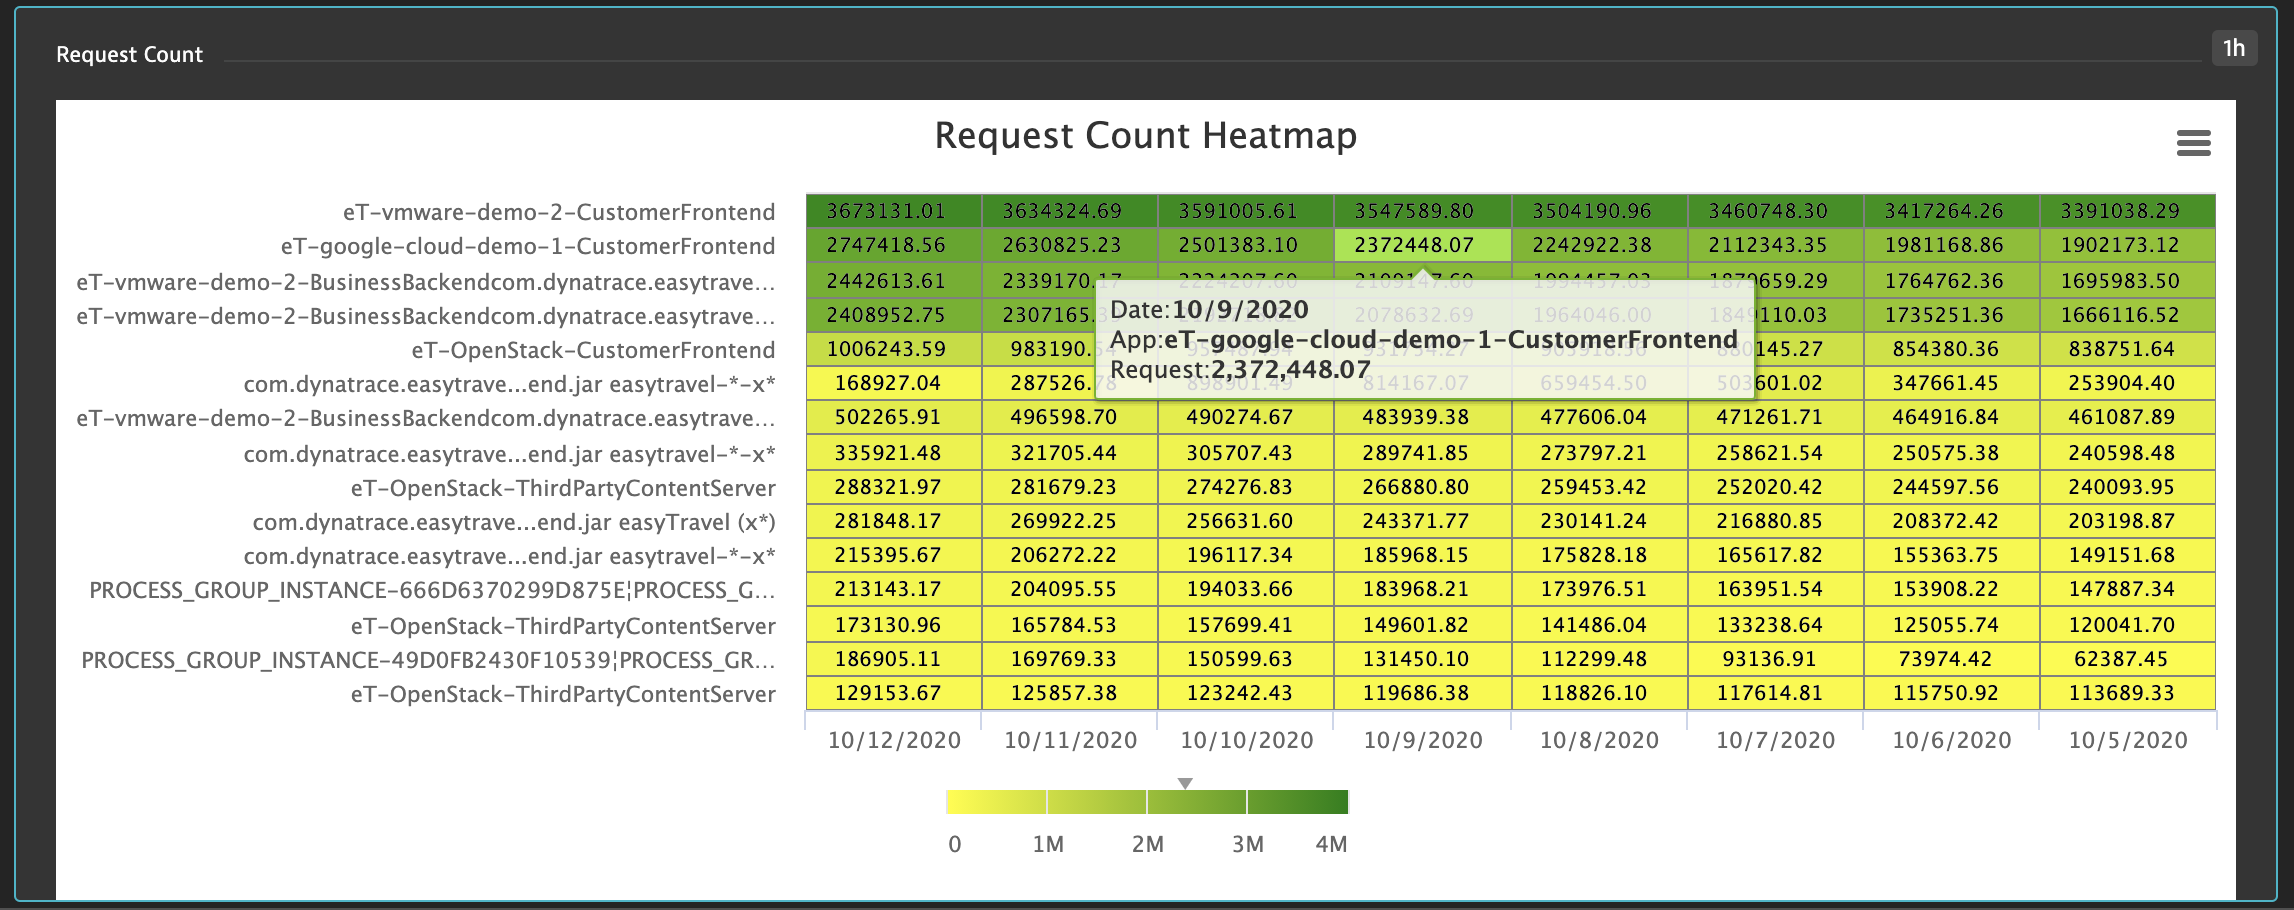
Task: Open the chart context hamburger menu
Action: coord(2193,143)
